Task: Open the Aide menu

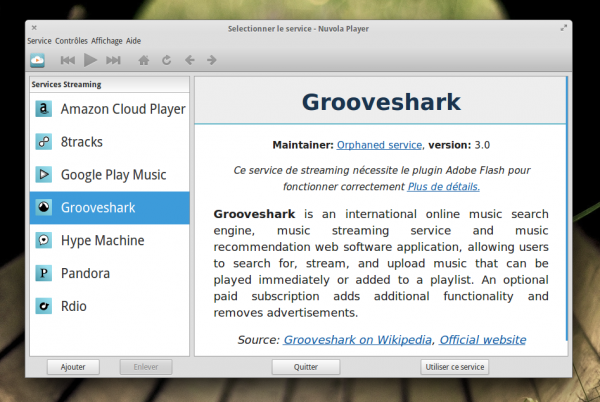Action: [134, 41]
